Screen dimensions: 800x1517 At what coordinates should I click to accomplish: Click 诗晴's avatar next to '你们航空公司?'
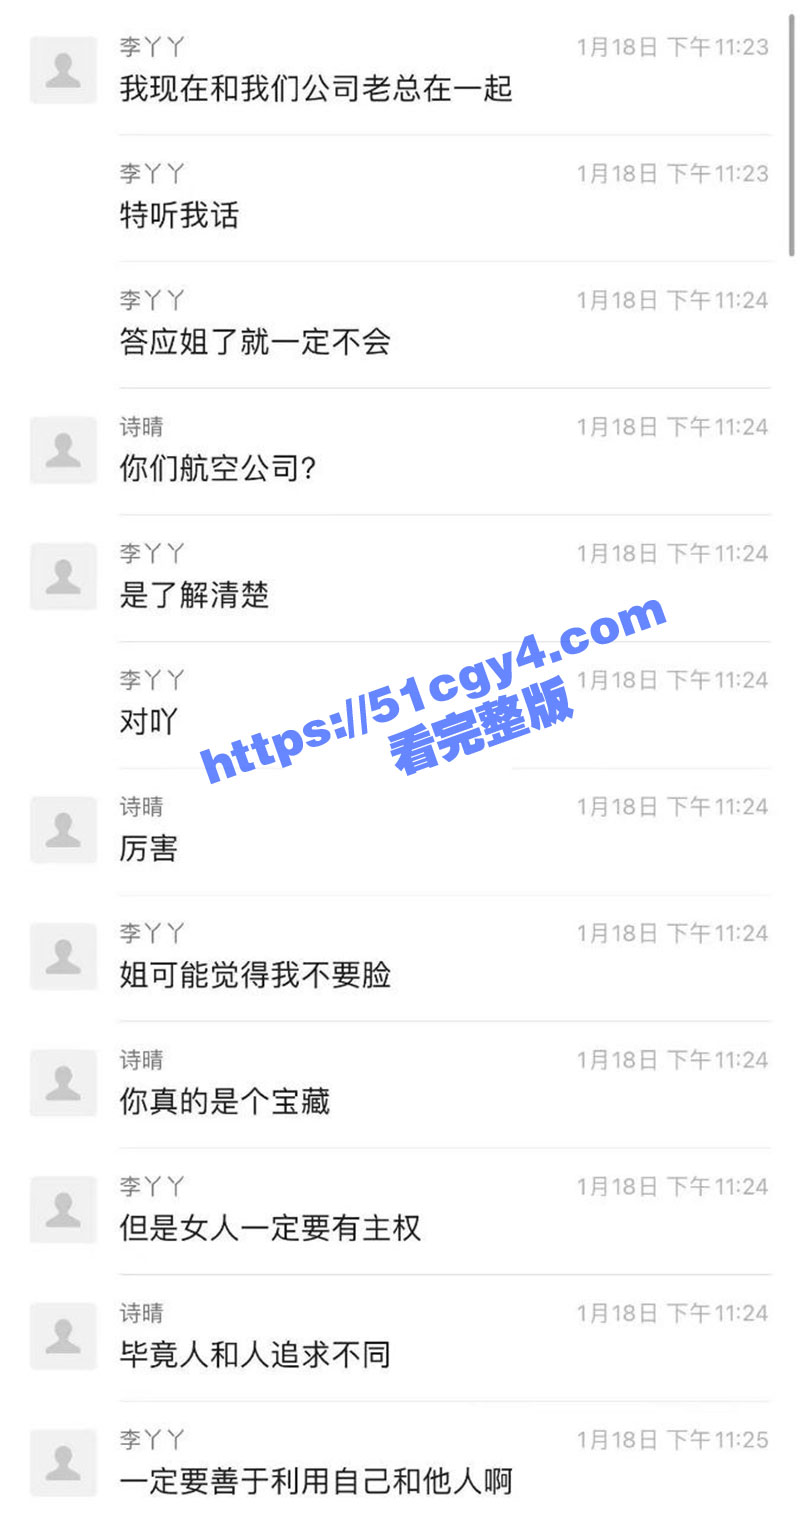tap(64, 450)
